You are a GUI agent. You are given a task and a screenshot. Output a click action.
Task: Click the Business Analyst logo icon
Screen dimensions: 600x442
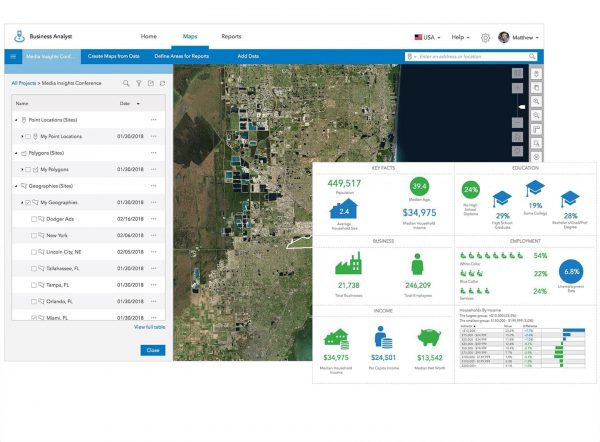pyautogui.click(x=19, y=36)
